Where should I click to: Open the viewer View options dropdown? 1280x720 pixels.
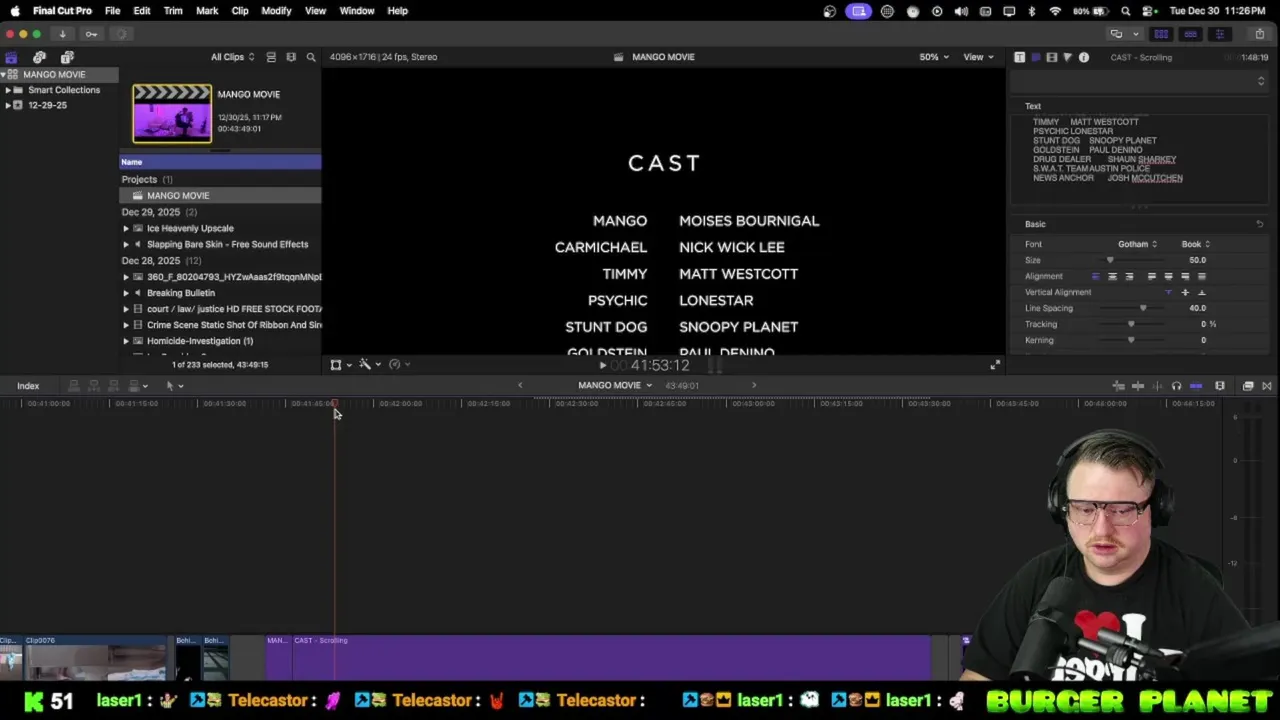pyautogui.click(x=978, y=57)
